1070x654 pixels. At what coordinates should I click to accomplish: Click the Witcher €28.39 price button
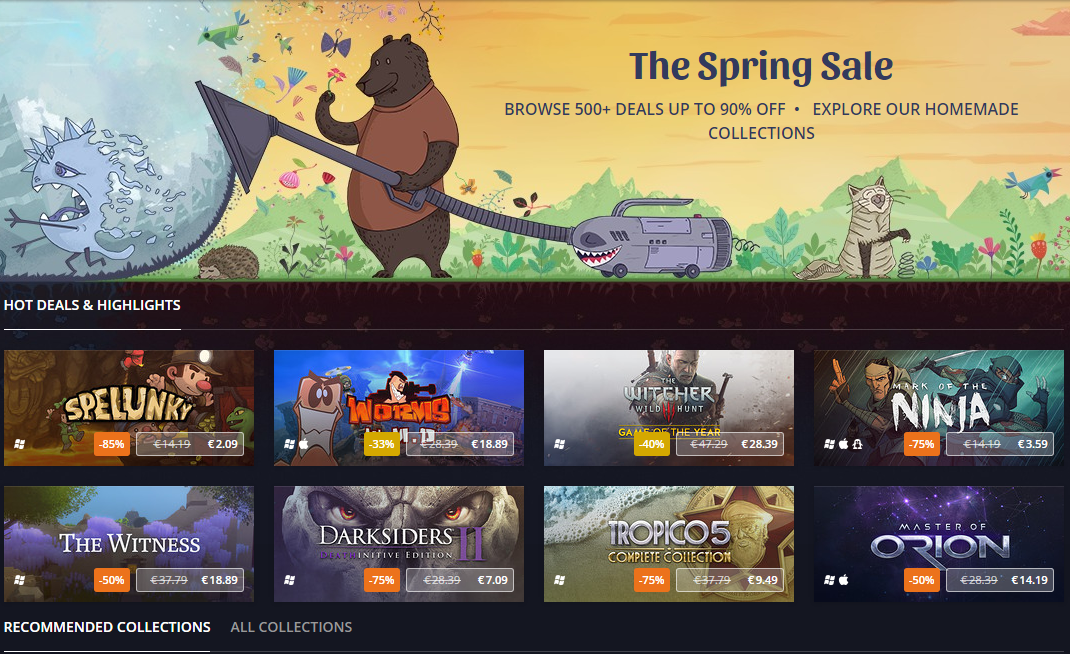730,444
